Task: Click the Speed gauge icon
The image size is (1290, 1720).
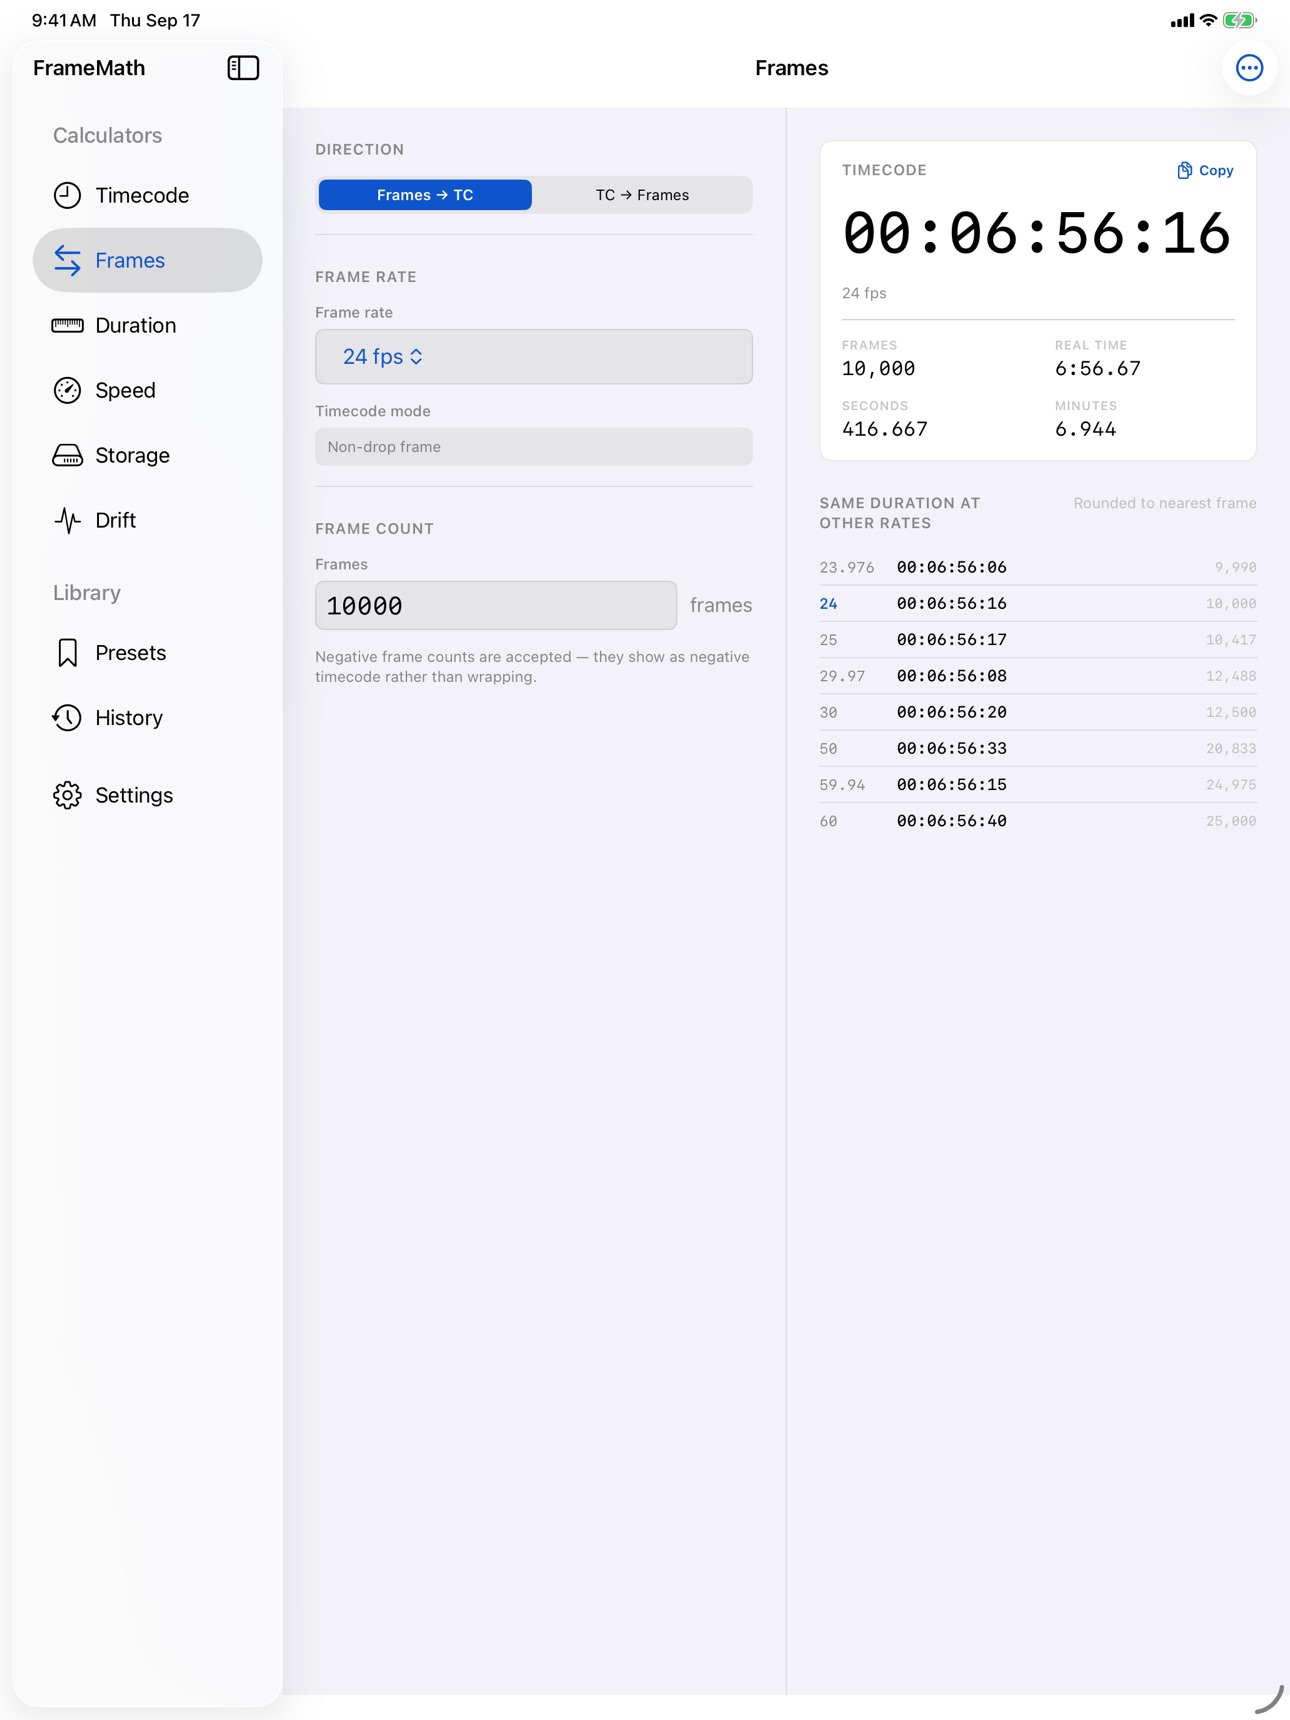Action: [x=67, y=390]
